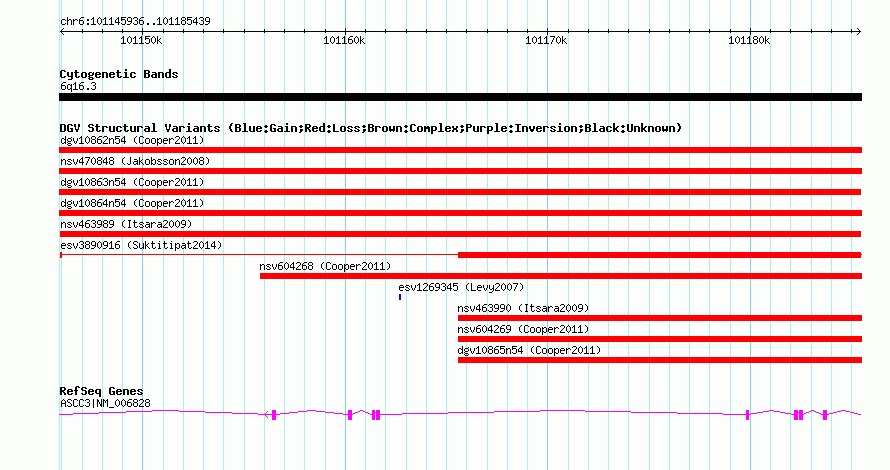Click the 101160k ruler label
The width and height of the screenshot is (890, 470).
click(x=344, y=40)
